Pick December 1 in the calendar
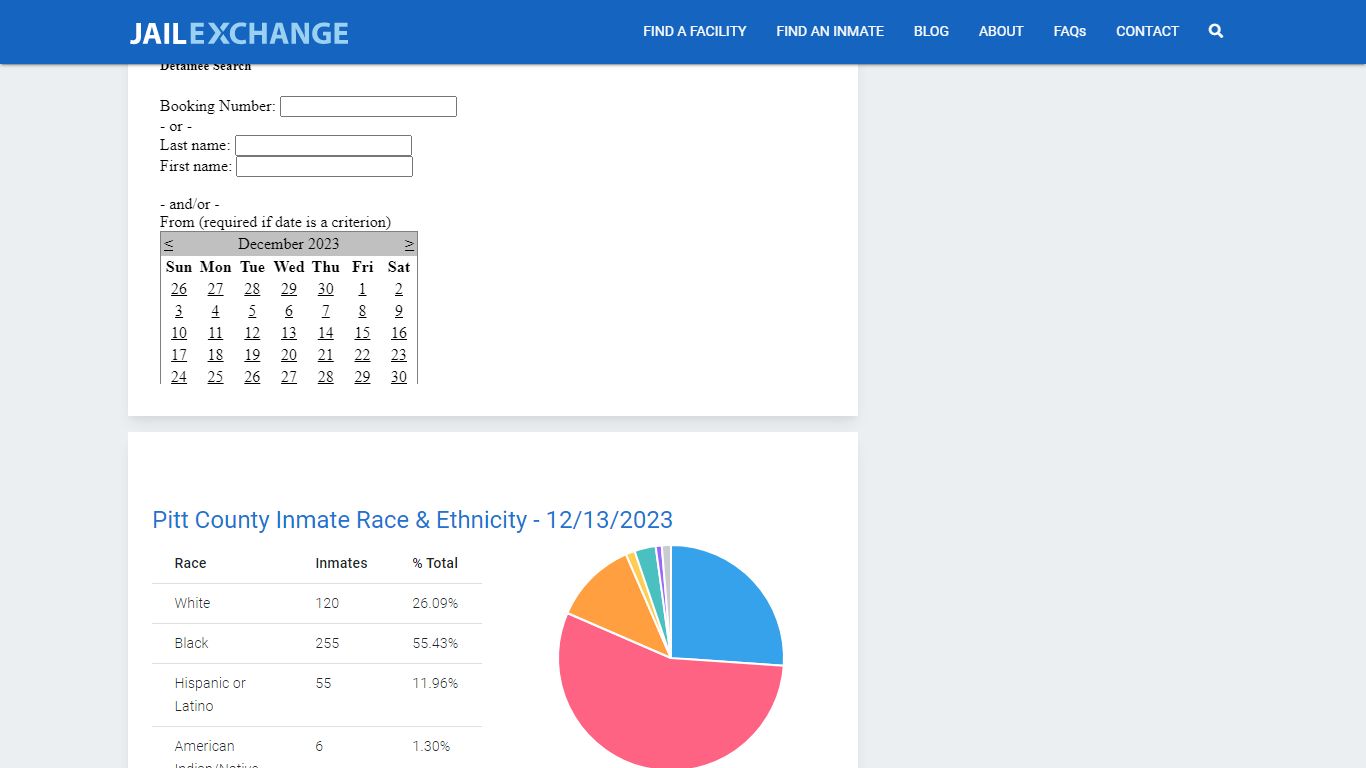Viewport: 1366px width, 768px height. coord(362,289)
